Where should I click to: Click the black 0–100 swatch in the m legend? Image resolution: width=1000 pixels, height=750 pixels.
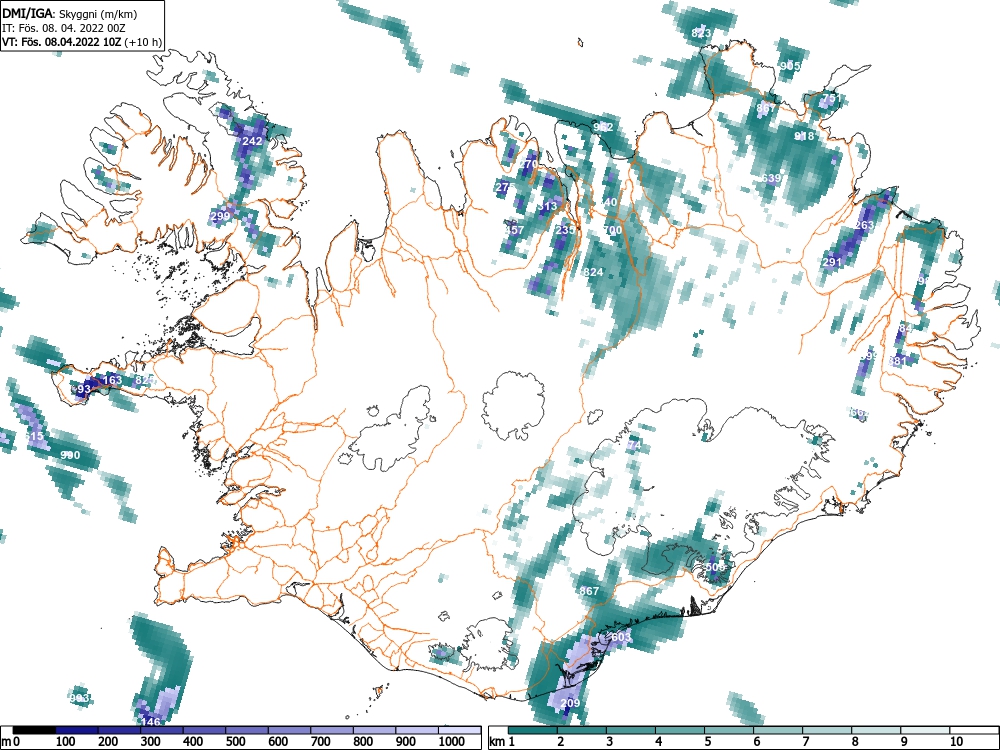pyautogui.click(x=34, y=730)
